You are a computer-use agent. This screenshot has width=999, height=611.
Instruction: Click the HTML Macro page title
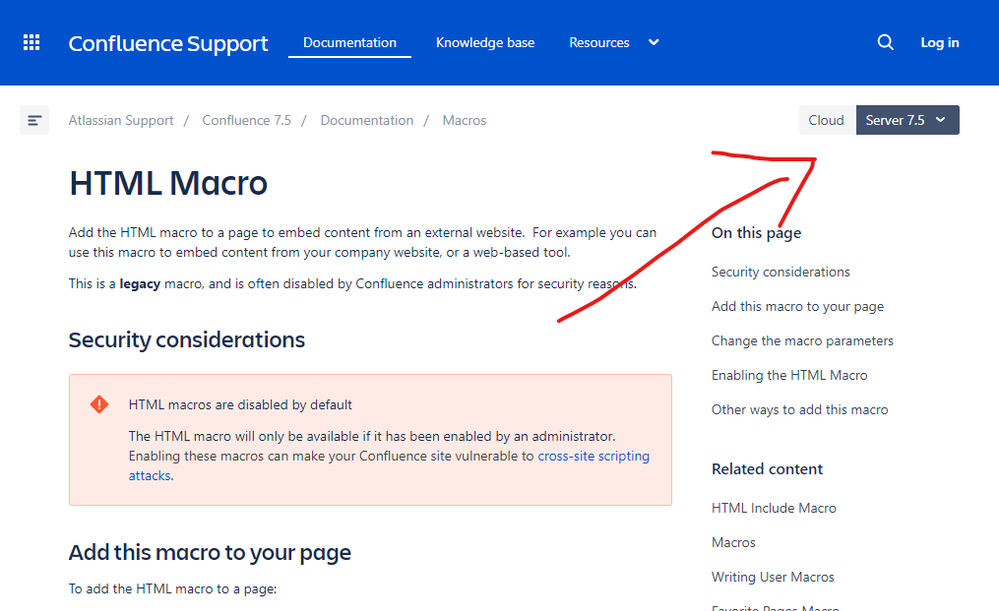168,183
